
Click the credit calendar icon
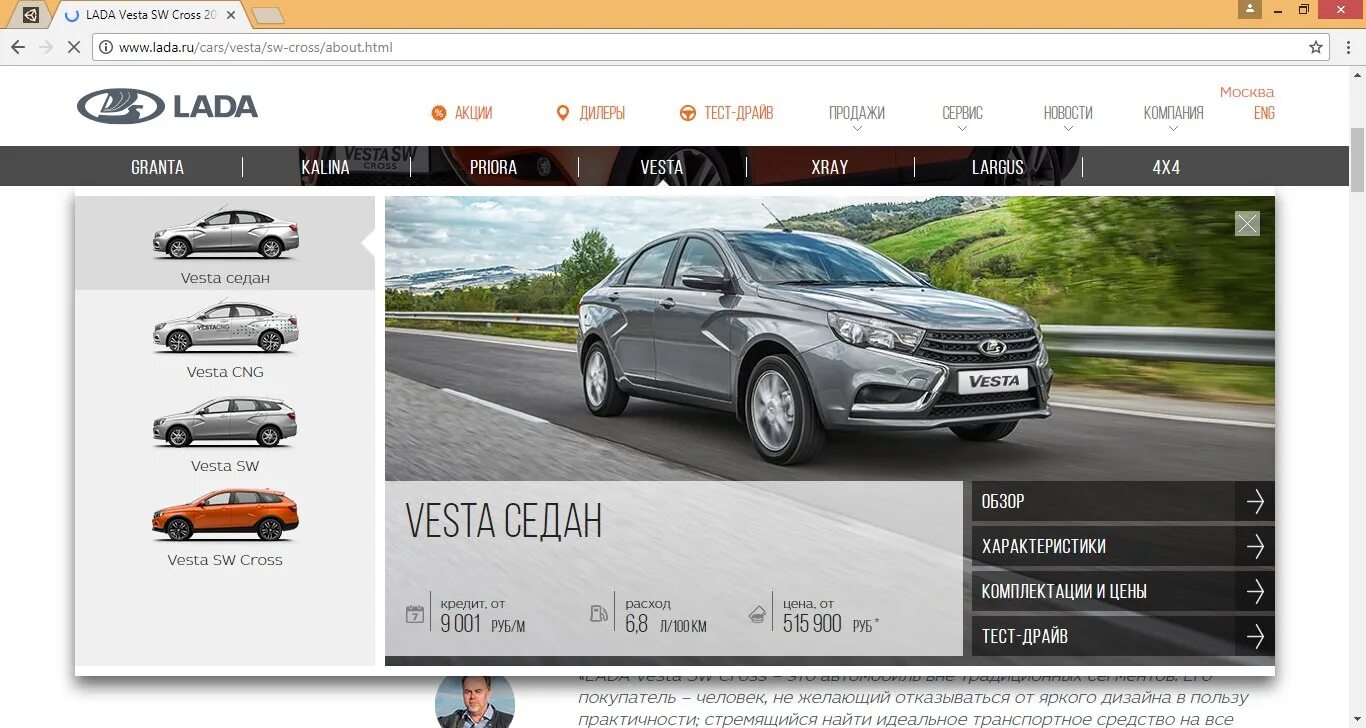point(415,614)
